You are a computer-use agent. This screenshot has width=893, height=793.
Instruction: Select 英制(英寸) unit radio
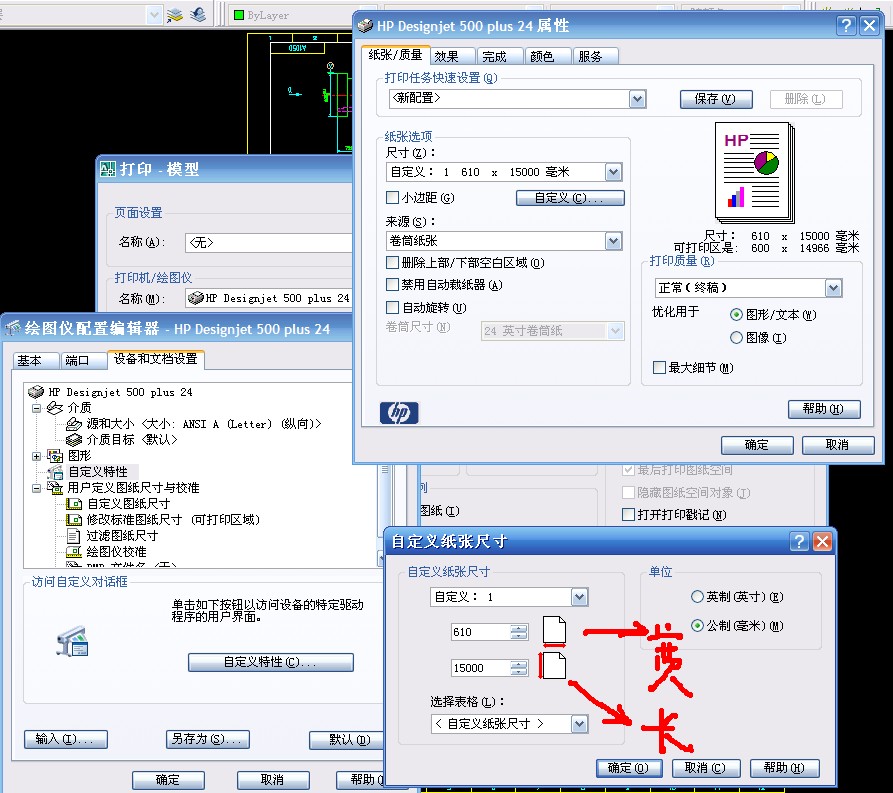pyautogui.click(x=697, y=596)
